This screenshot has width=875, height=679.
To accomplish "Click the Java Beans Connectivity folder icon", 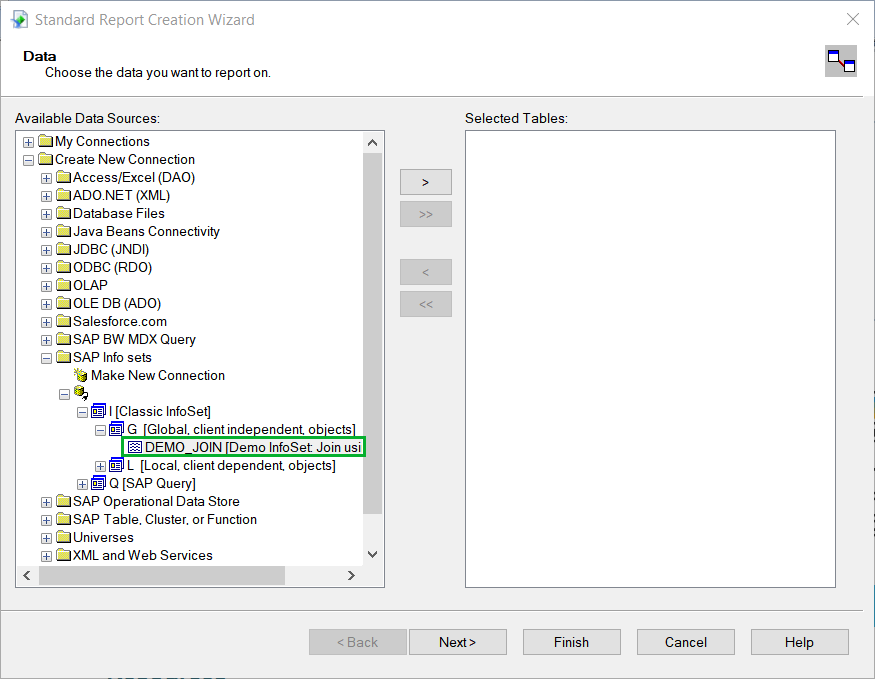I will (64, 231).
